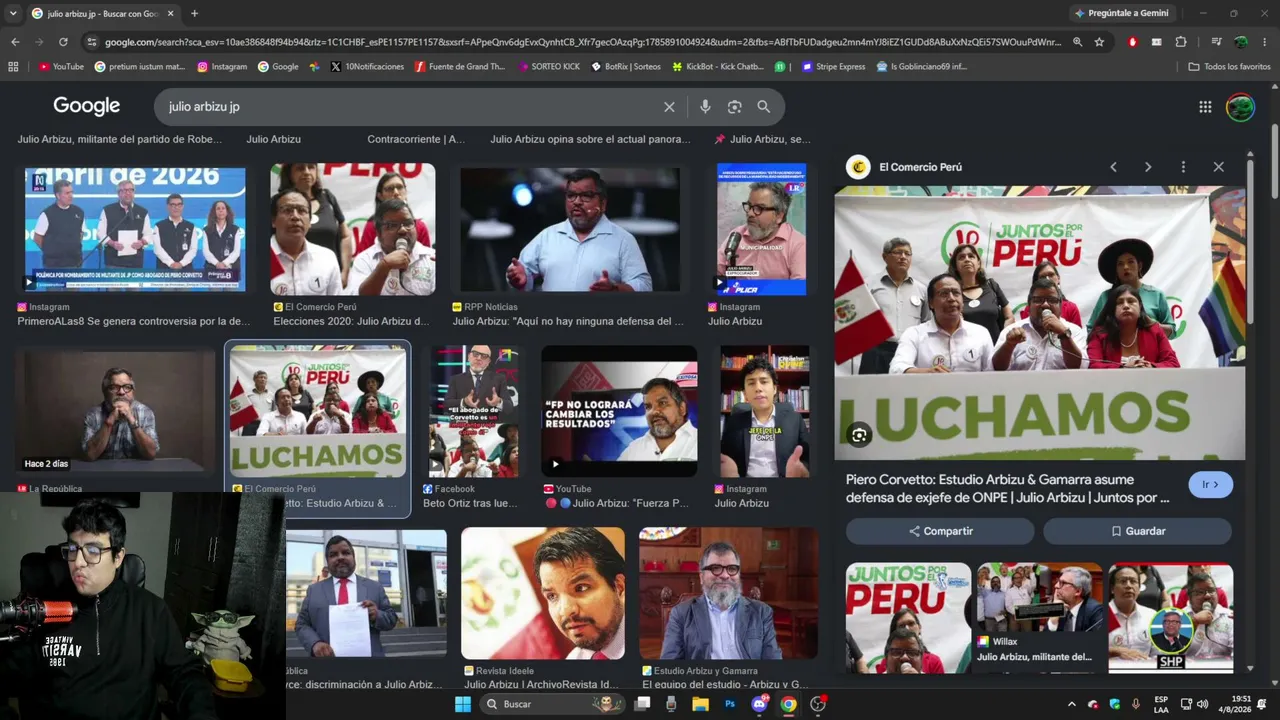This screenshot has height=720, width=1280.
Task: Click the Compartir button
Action: (940, 531)
